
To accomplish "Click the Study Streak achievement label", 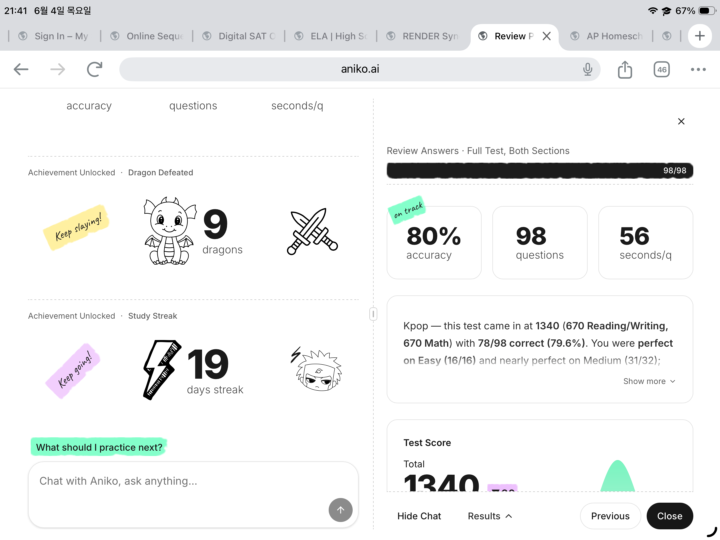I will coord(152,316).
